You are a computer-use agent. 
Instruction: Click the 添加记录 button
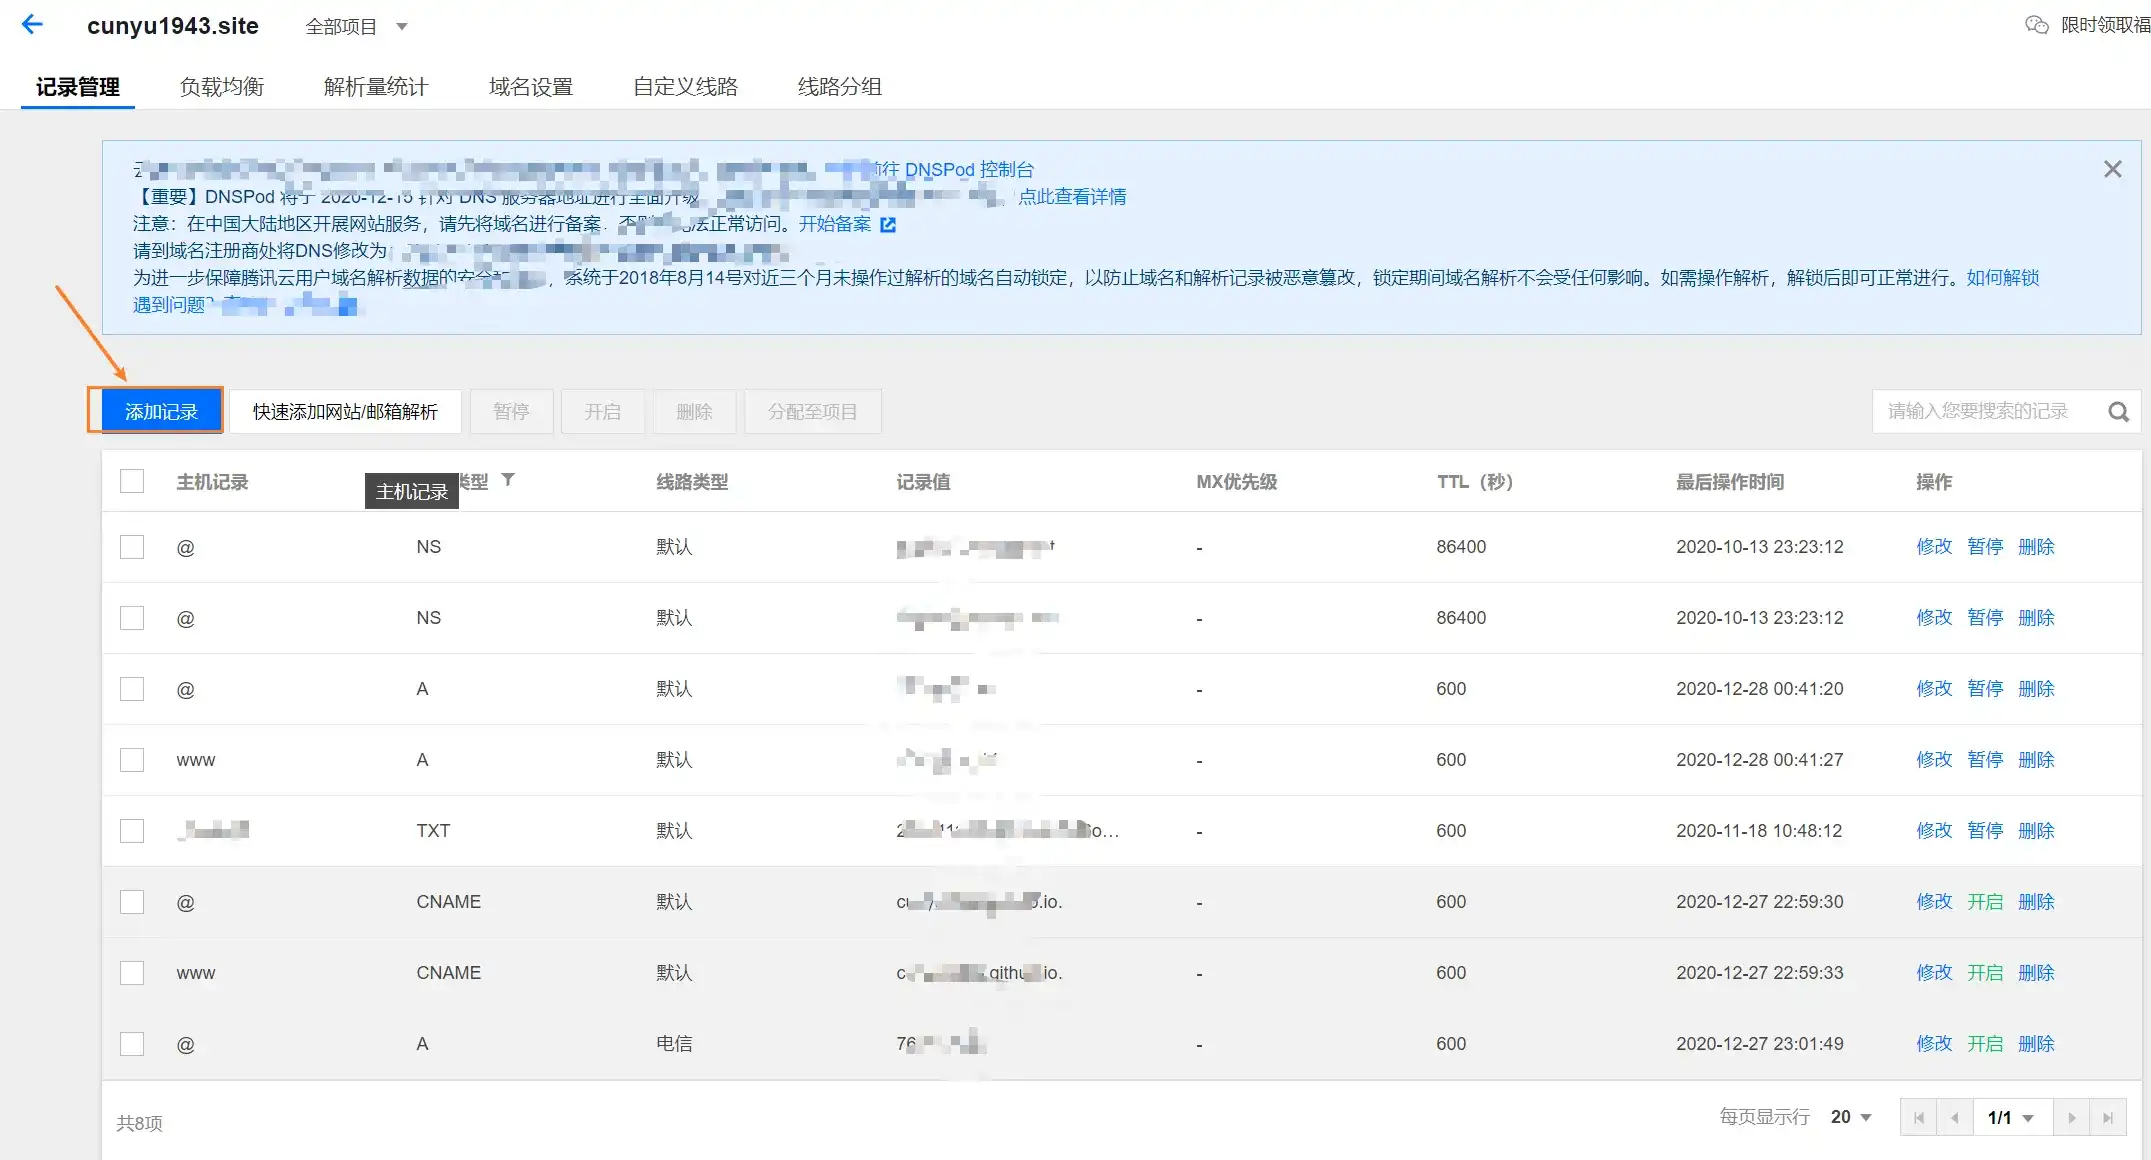click(160, 412)
